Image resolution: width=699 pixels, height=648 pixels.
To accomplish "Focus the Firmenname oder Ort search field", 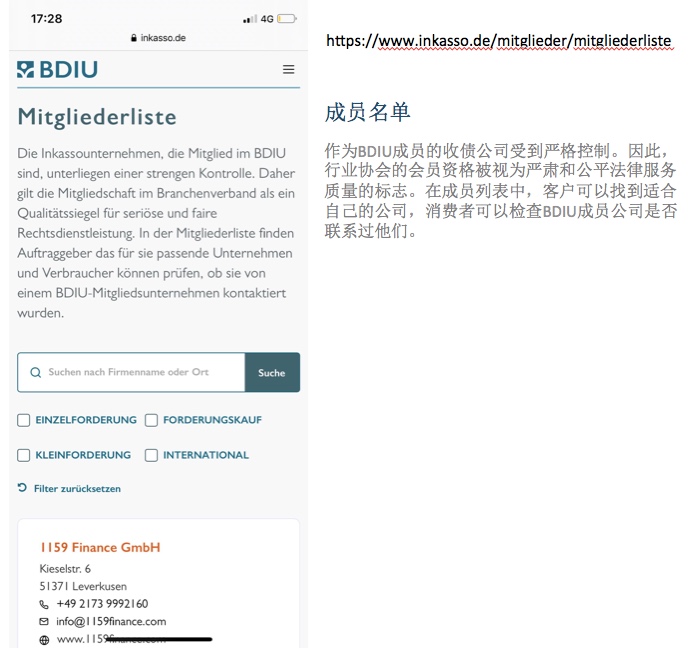I will click(131, 373).
